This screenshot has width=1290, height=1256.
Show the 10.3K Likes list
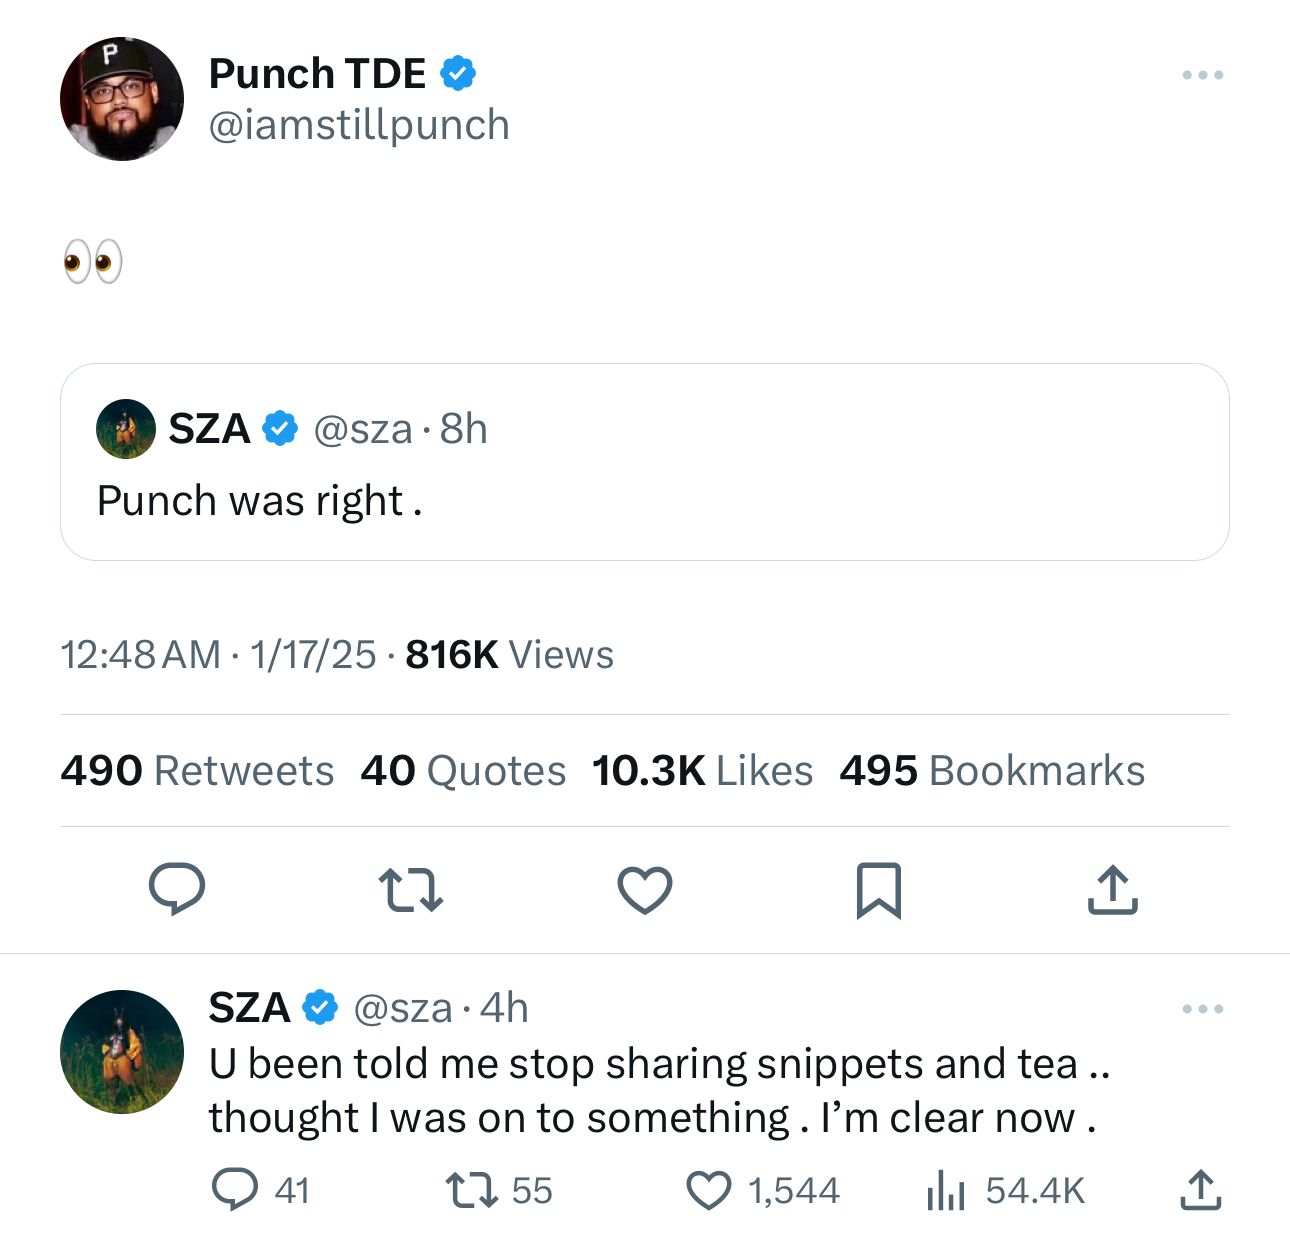[x=702, y=771]
